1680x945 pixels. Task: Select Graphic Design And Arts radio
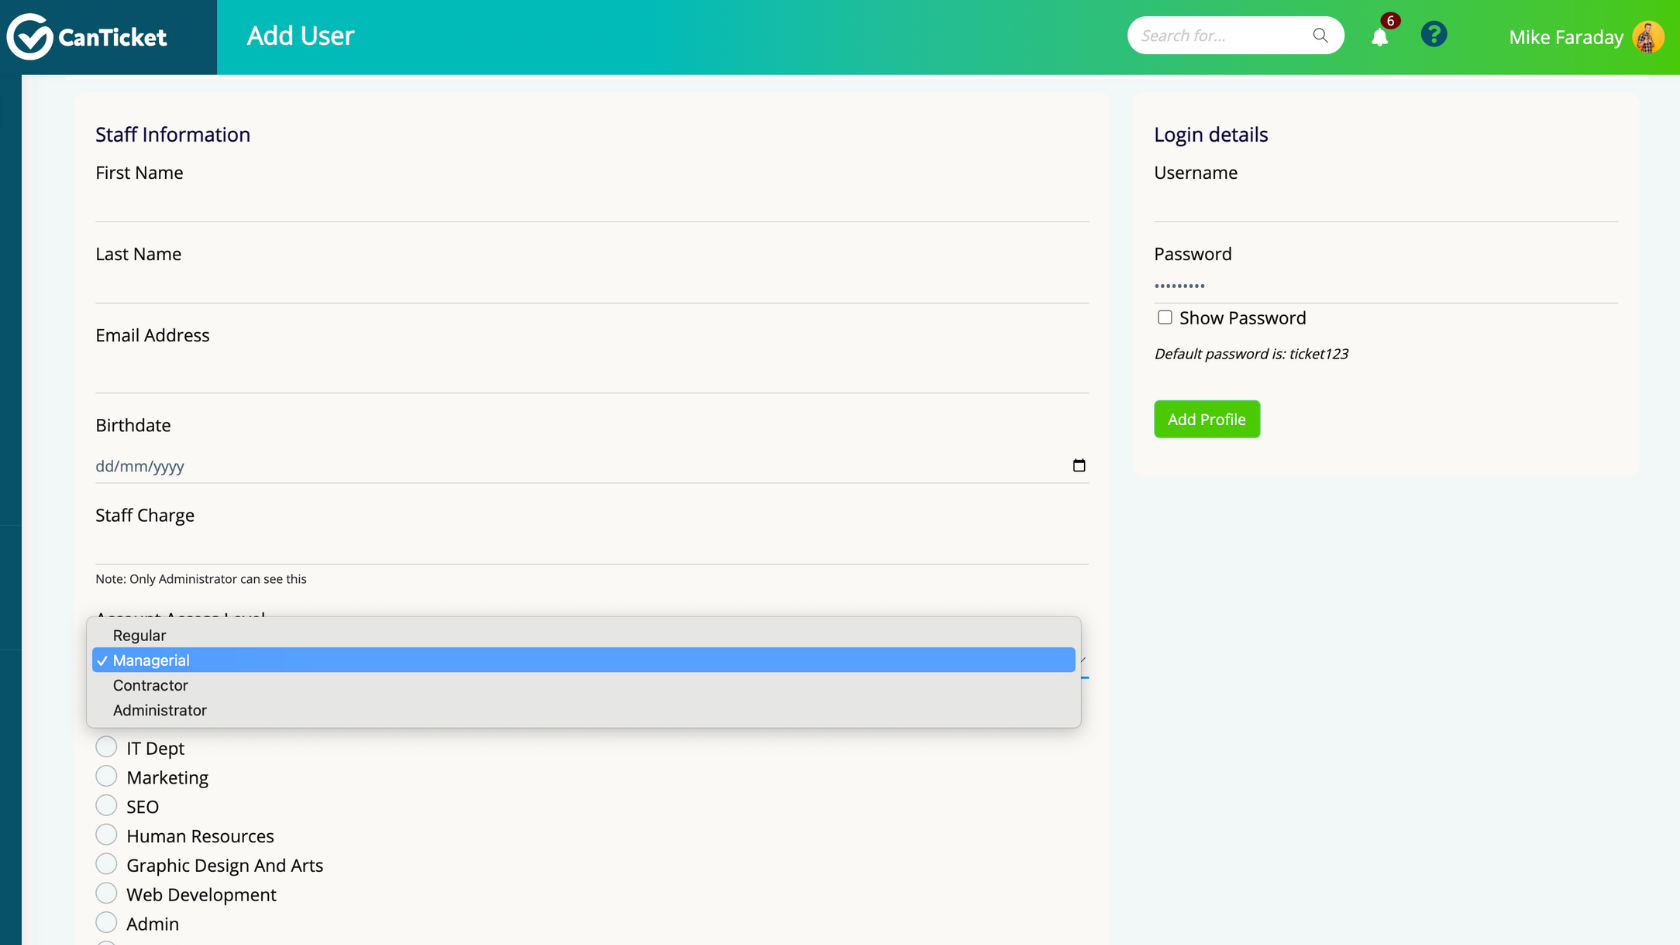(106, 864)
